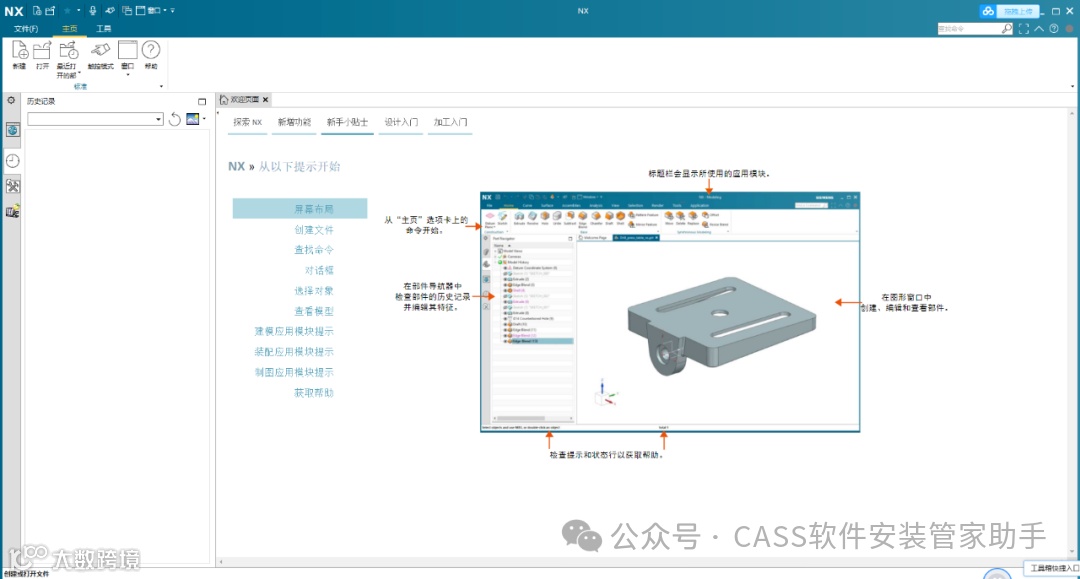The height and width of the screenshot is (579, 1080).
Task: Click the NX logo in title bar
Action: point(14,10)
